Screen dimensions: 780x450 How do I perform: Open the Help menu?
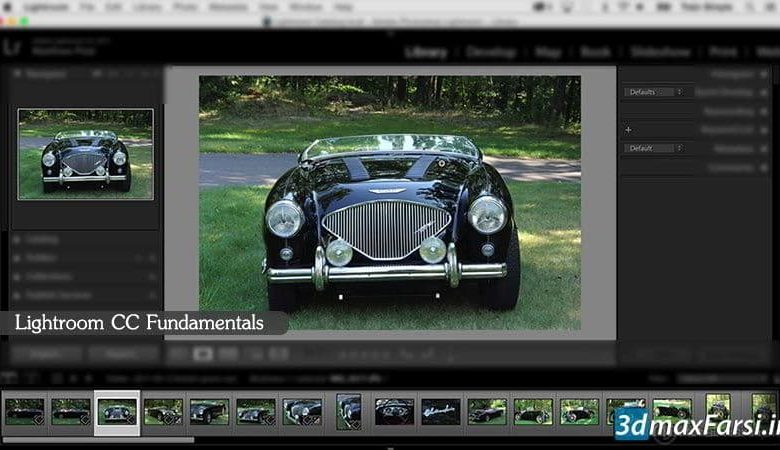(343, 7)
